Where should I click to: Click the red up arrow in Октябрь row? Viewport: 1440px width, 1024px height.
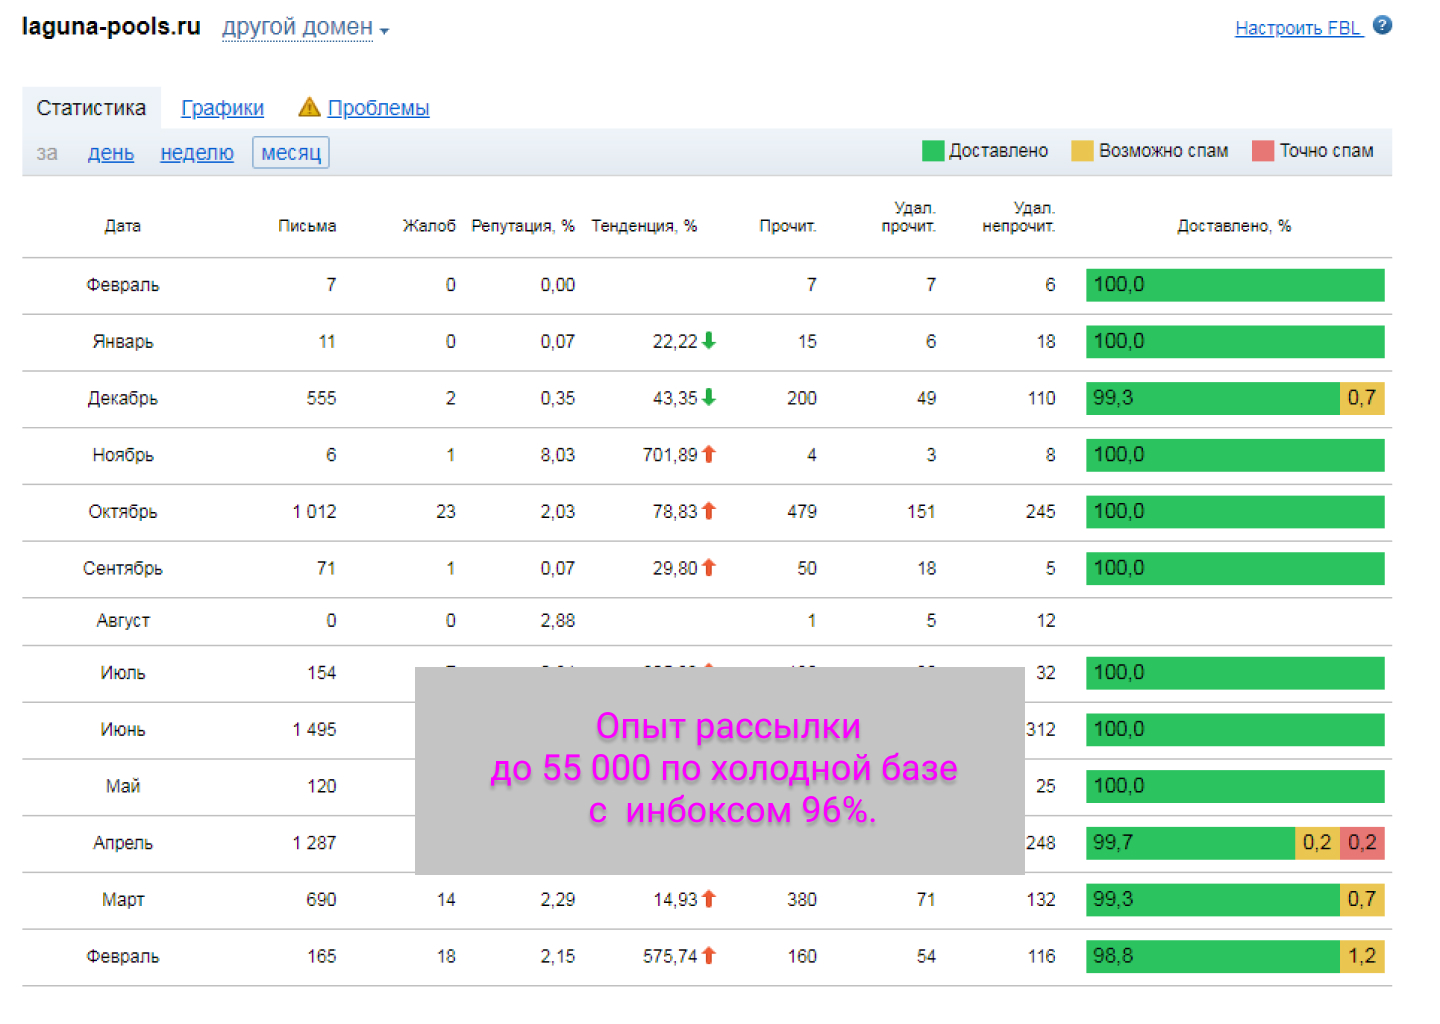click(x=709, y=511)
